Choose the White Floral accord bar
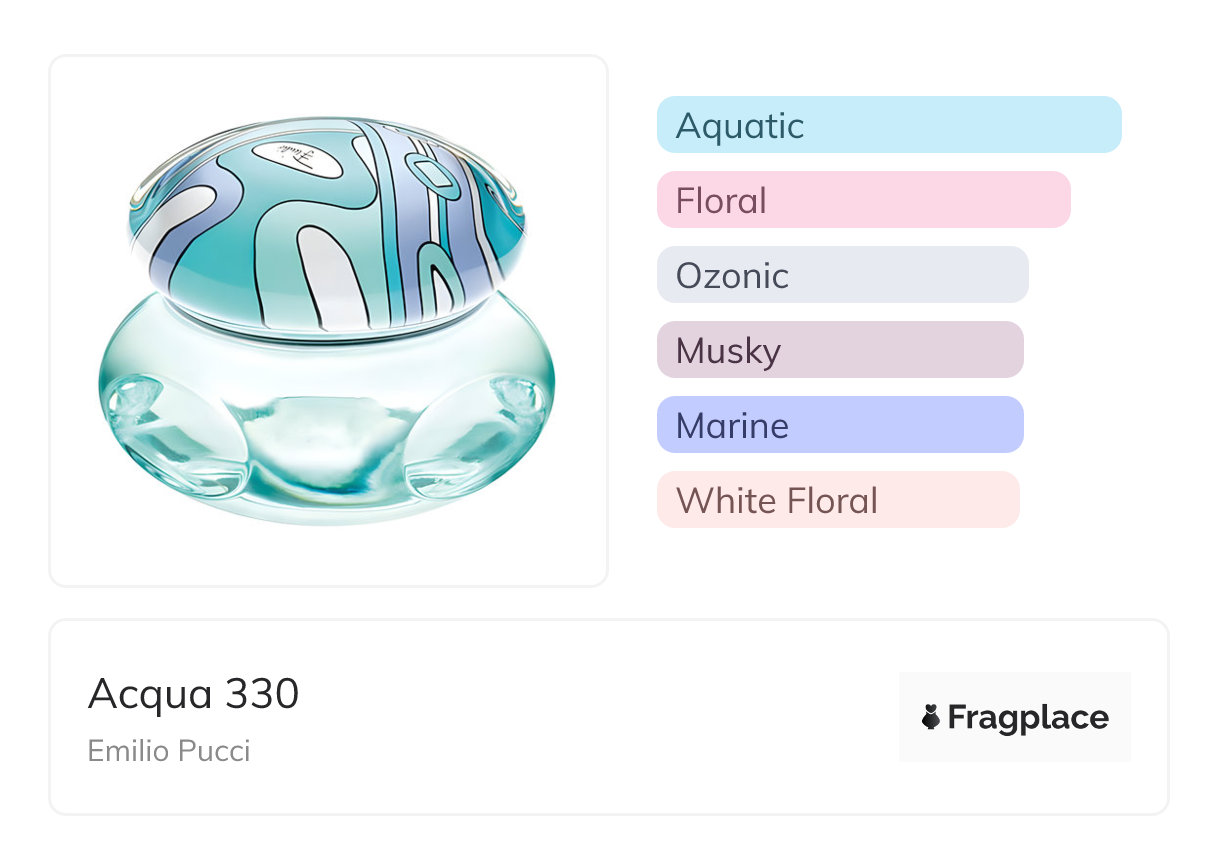Screen dimensions: 1218x864 (838, 500)
